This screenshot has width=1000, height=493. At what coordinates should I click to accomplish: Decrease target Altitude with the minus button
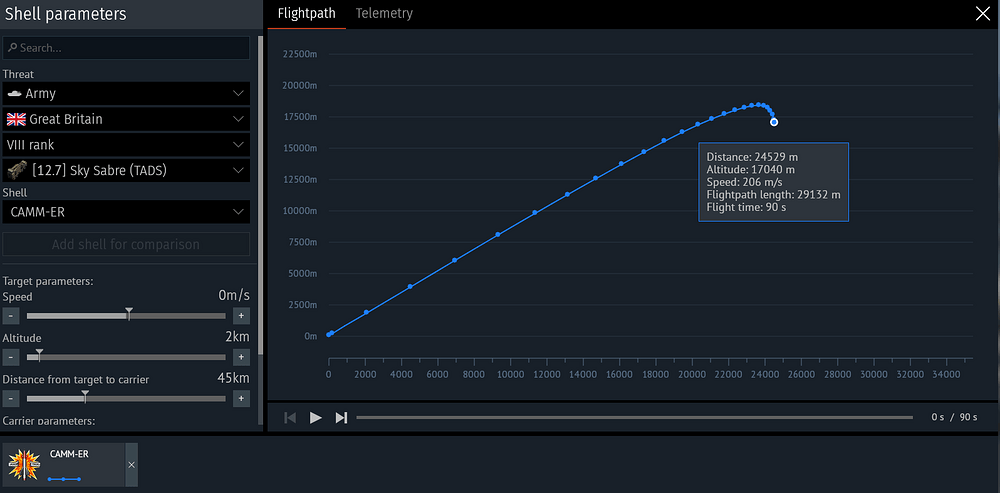pos(11,357)
